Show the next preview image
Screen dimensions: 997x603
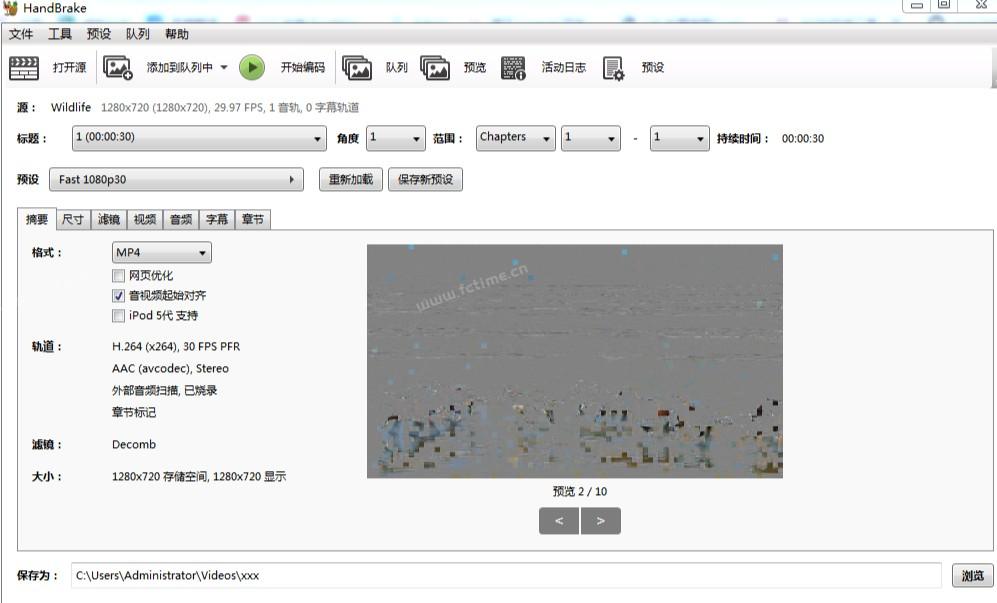pos(600,521)
